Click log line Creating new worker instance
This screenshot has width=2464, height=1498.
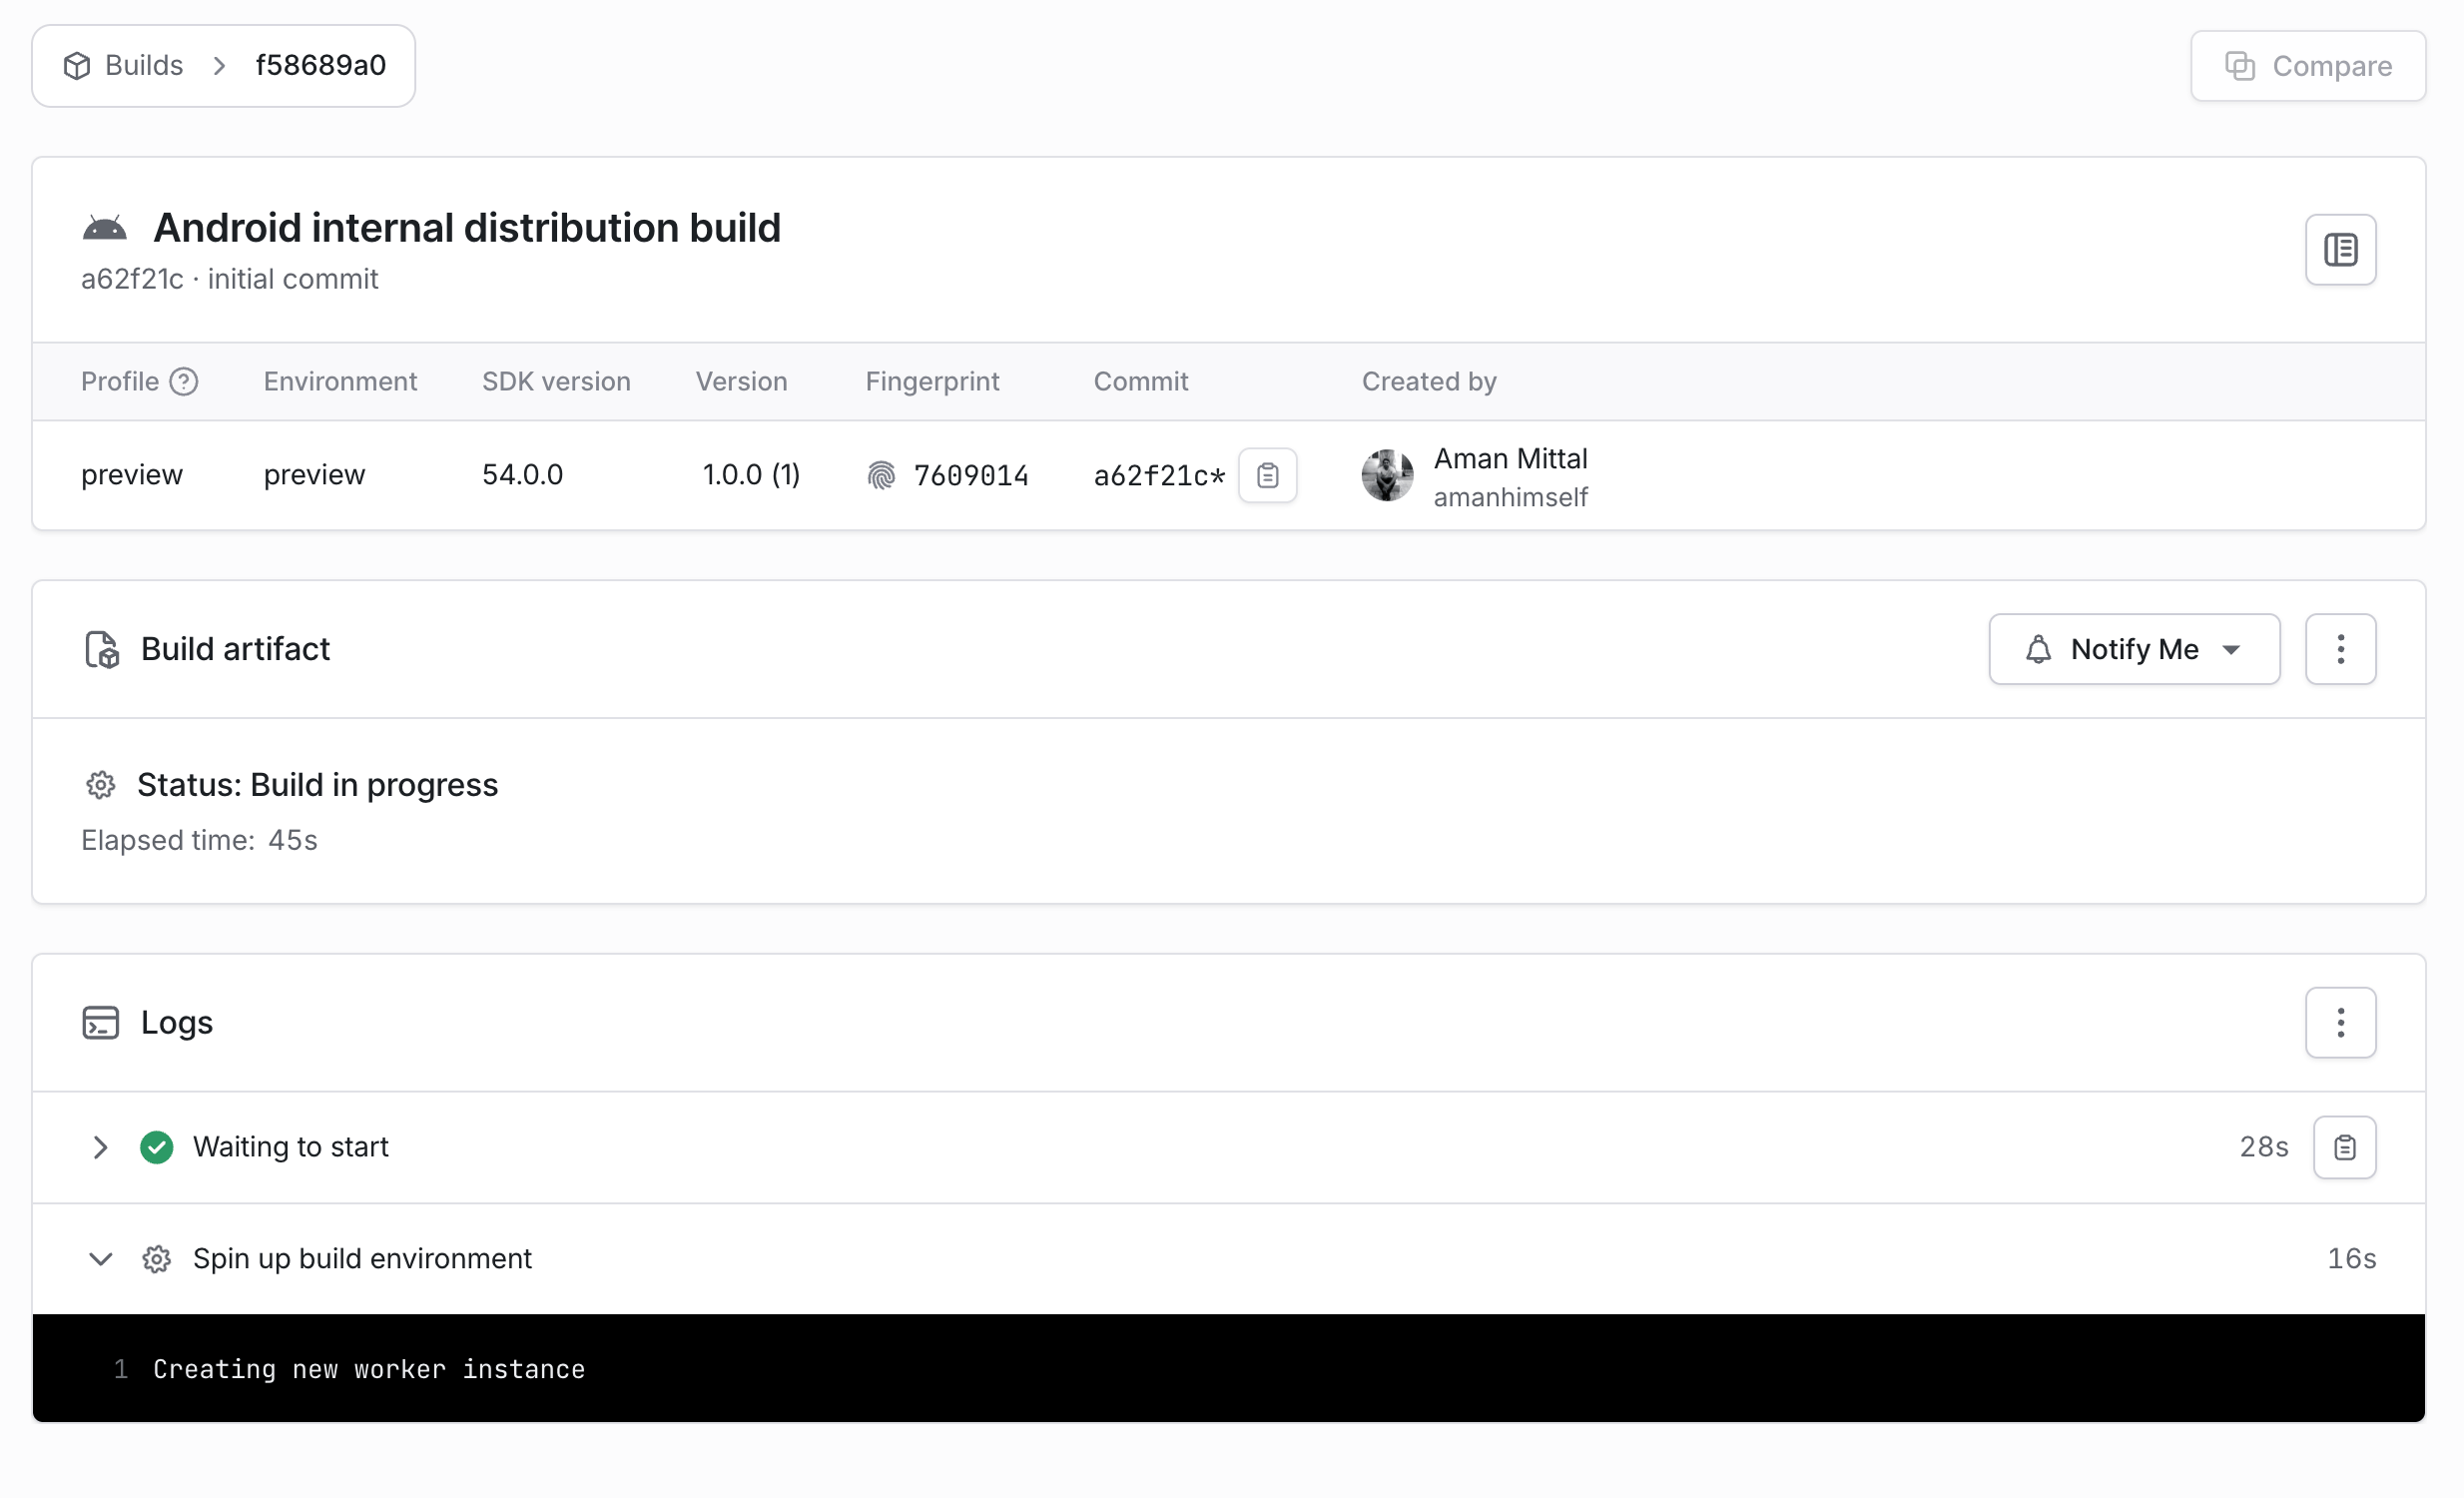point(368,1369)
